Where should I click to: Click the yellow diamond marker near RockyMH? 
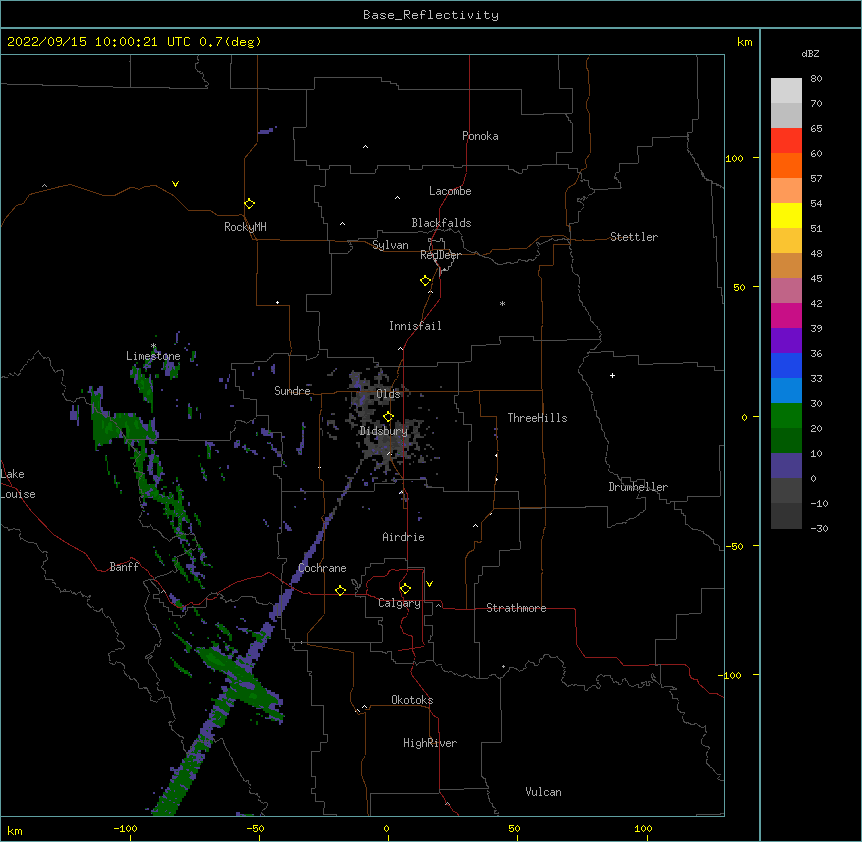click(249, 204)
